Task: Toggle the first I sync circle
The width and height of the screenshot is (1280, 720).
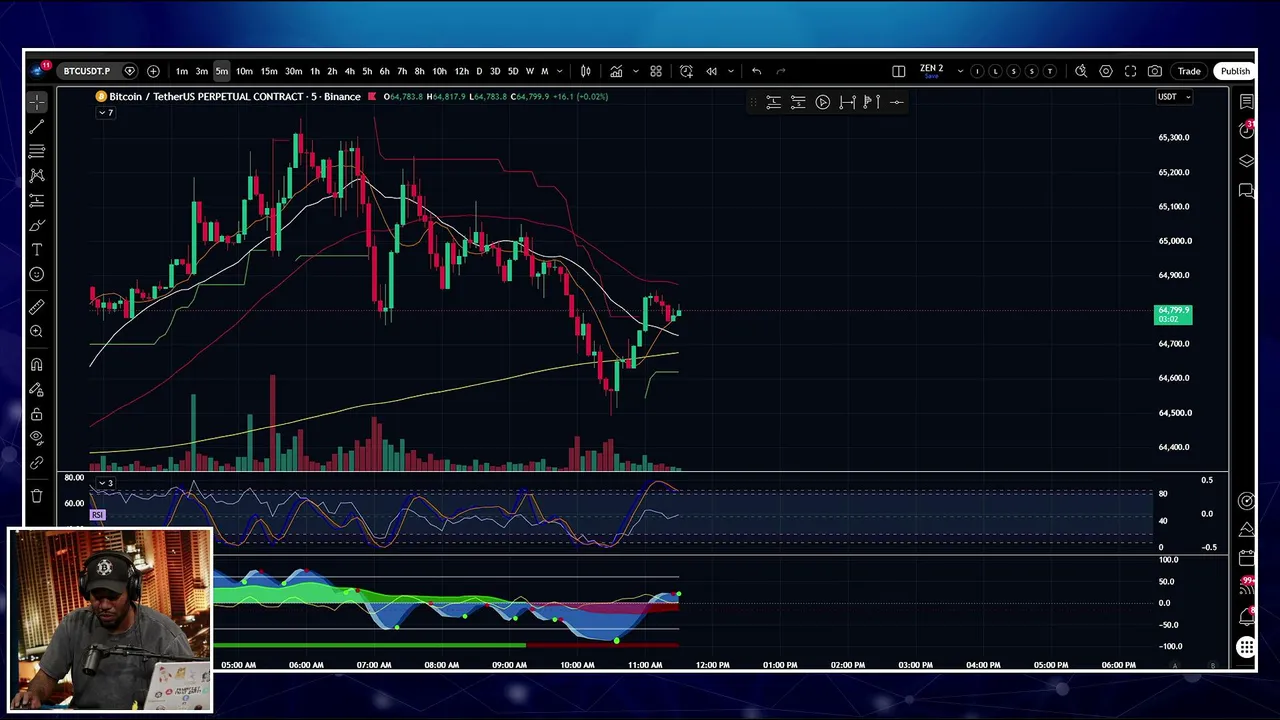Action: pyautogui.click(x=977, y=71)
